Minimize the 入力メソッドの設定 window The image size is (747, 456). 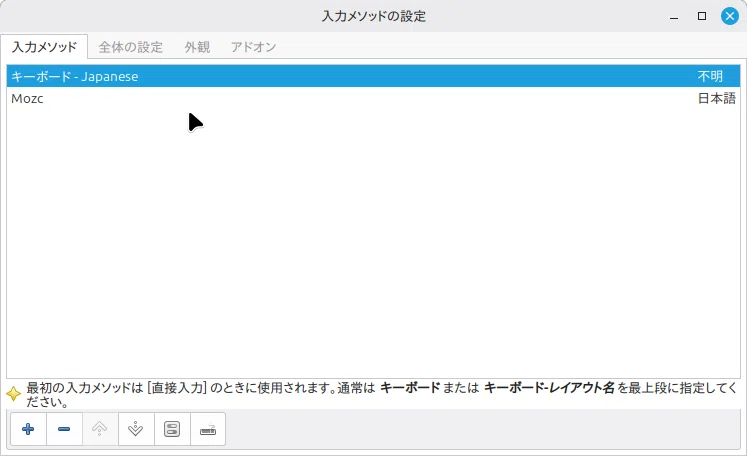point(674,17)
